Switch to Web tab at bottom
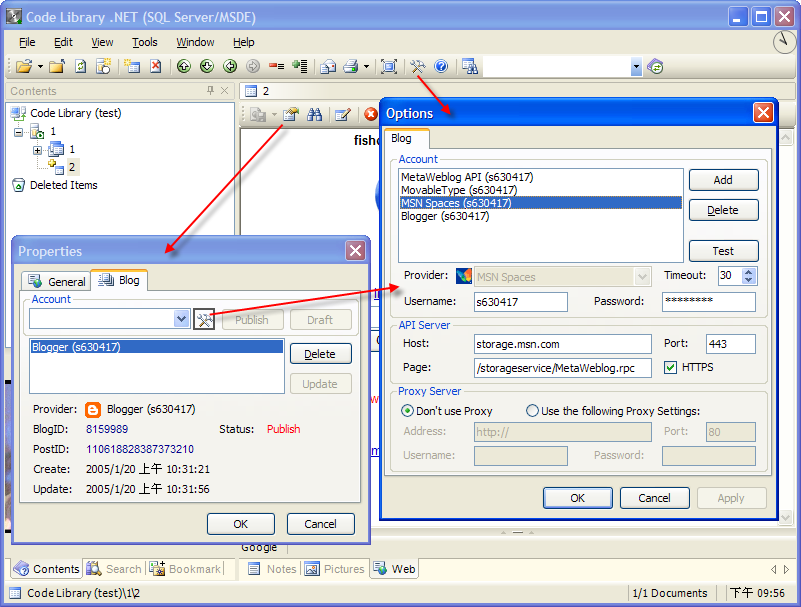This screenshot has width=801, height=607. pos(395,569)
